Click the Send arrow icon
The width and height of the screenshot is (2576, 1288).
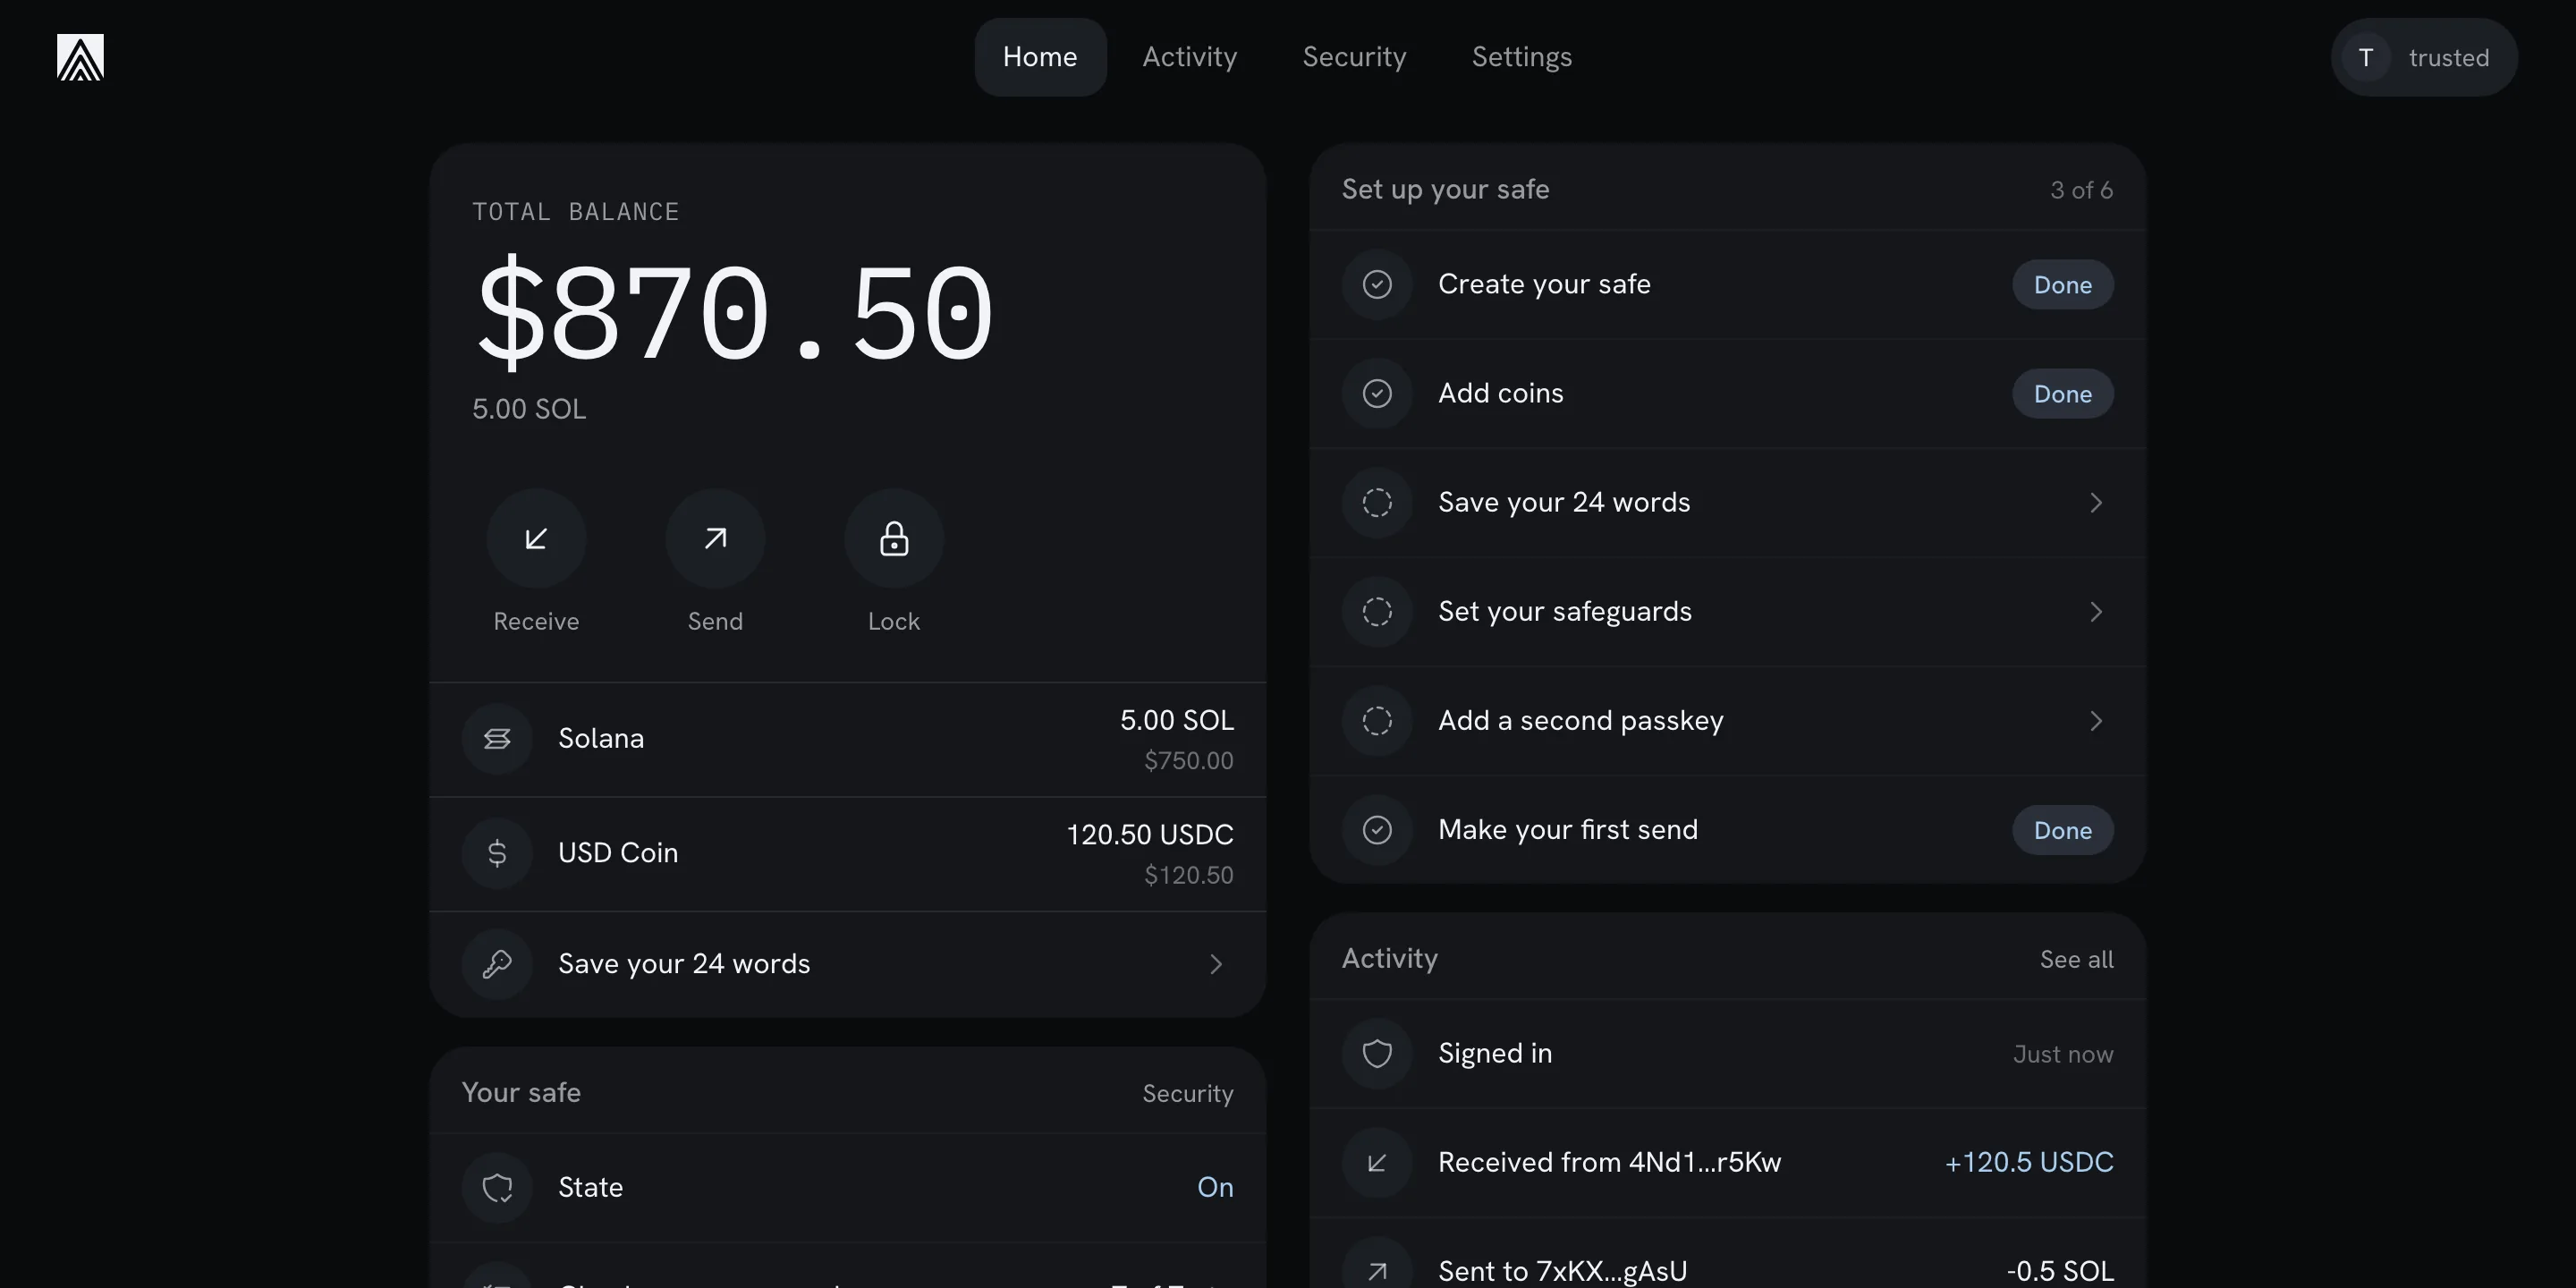[715, 538]
